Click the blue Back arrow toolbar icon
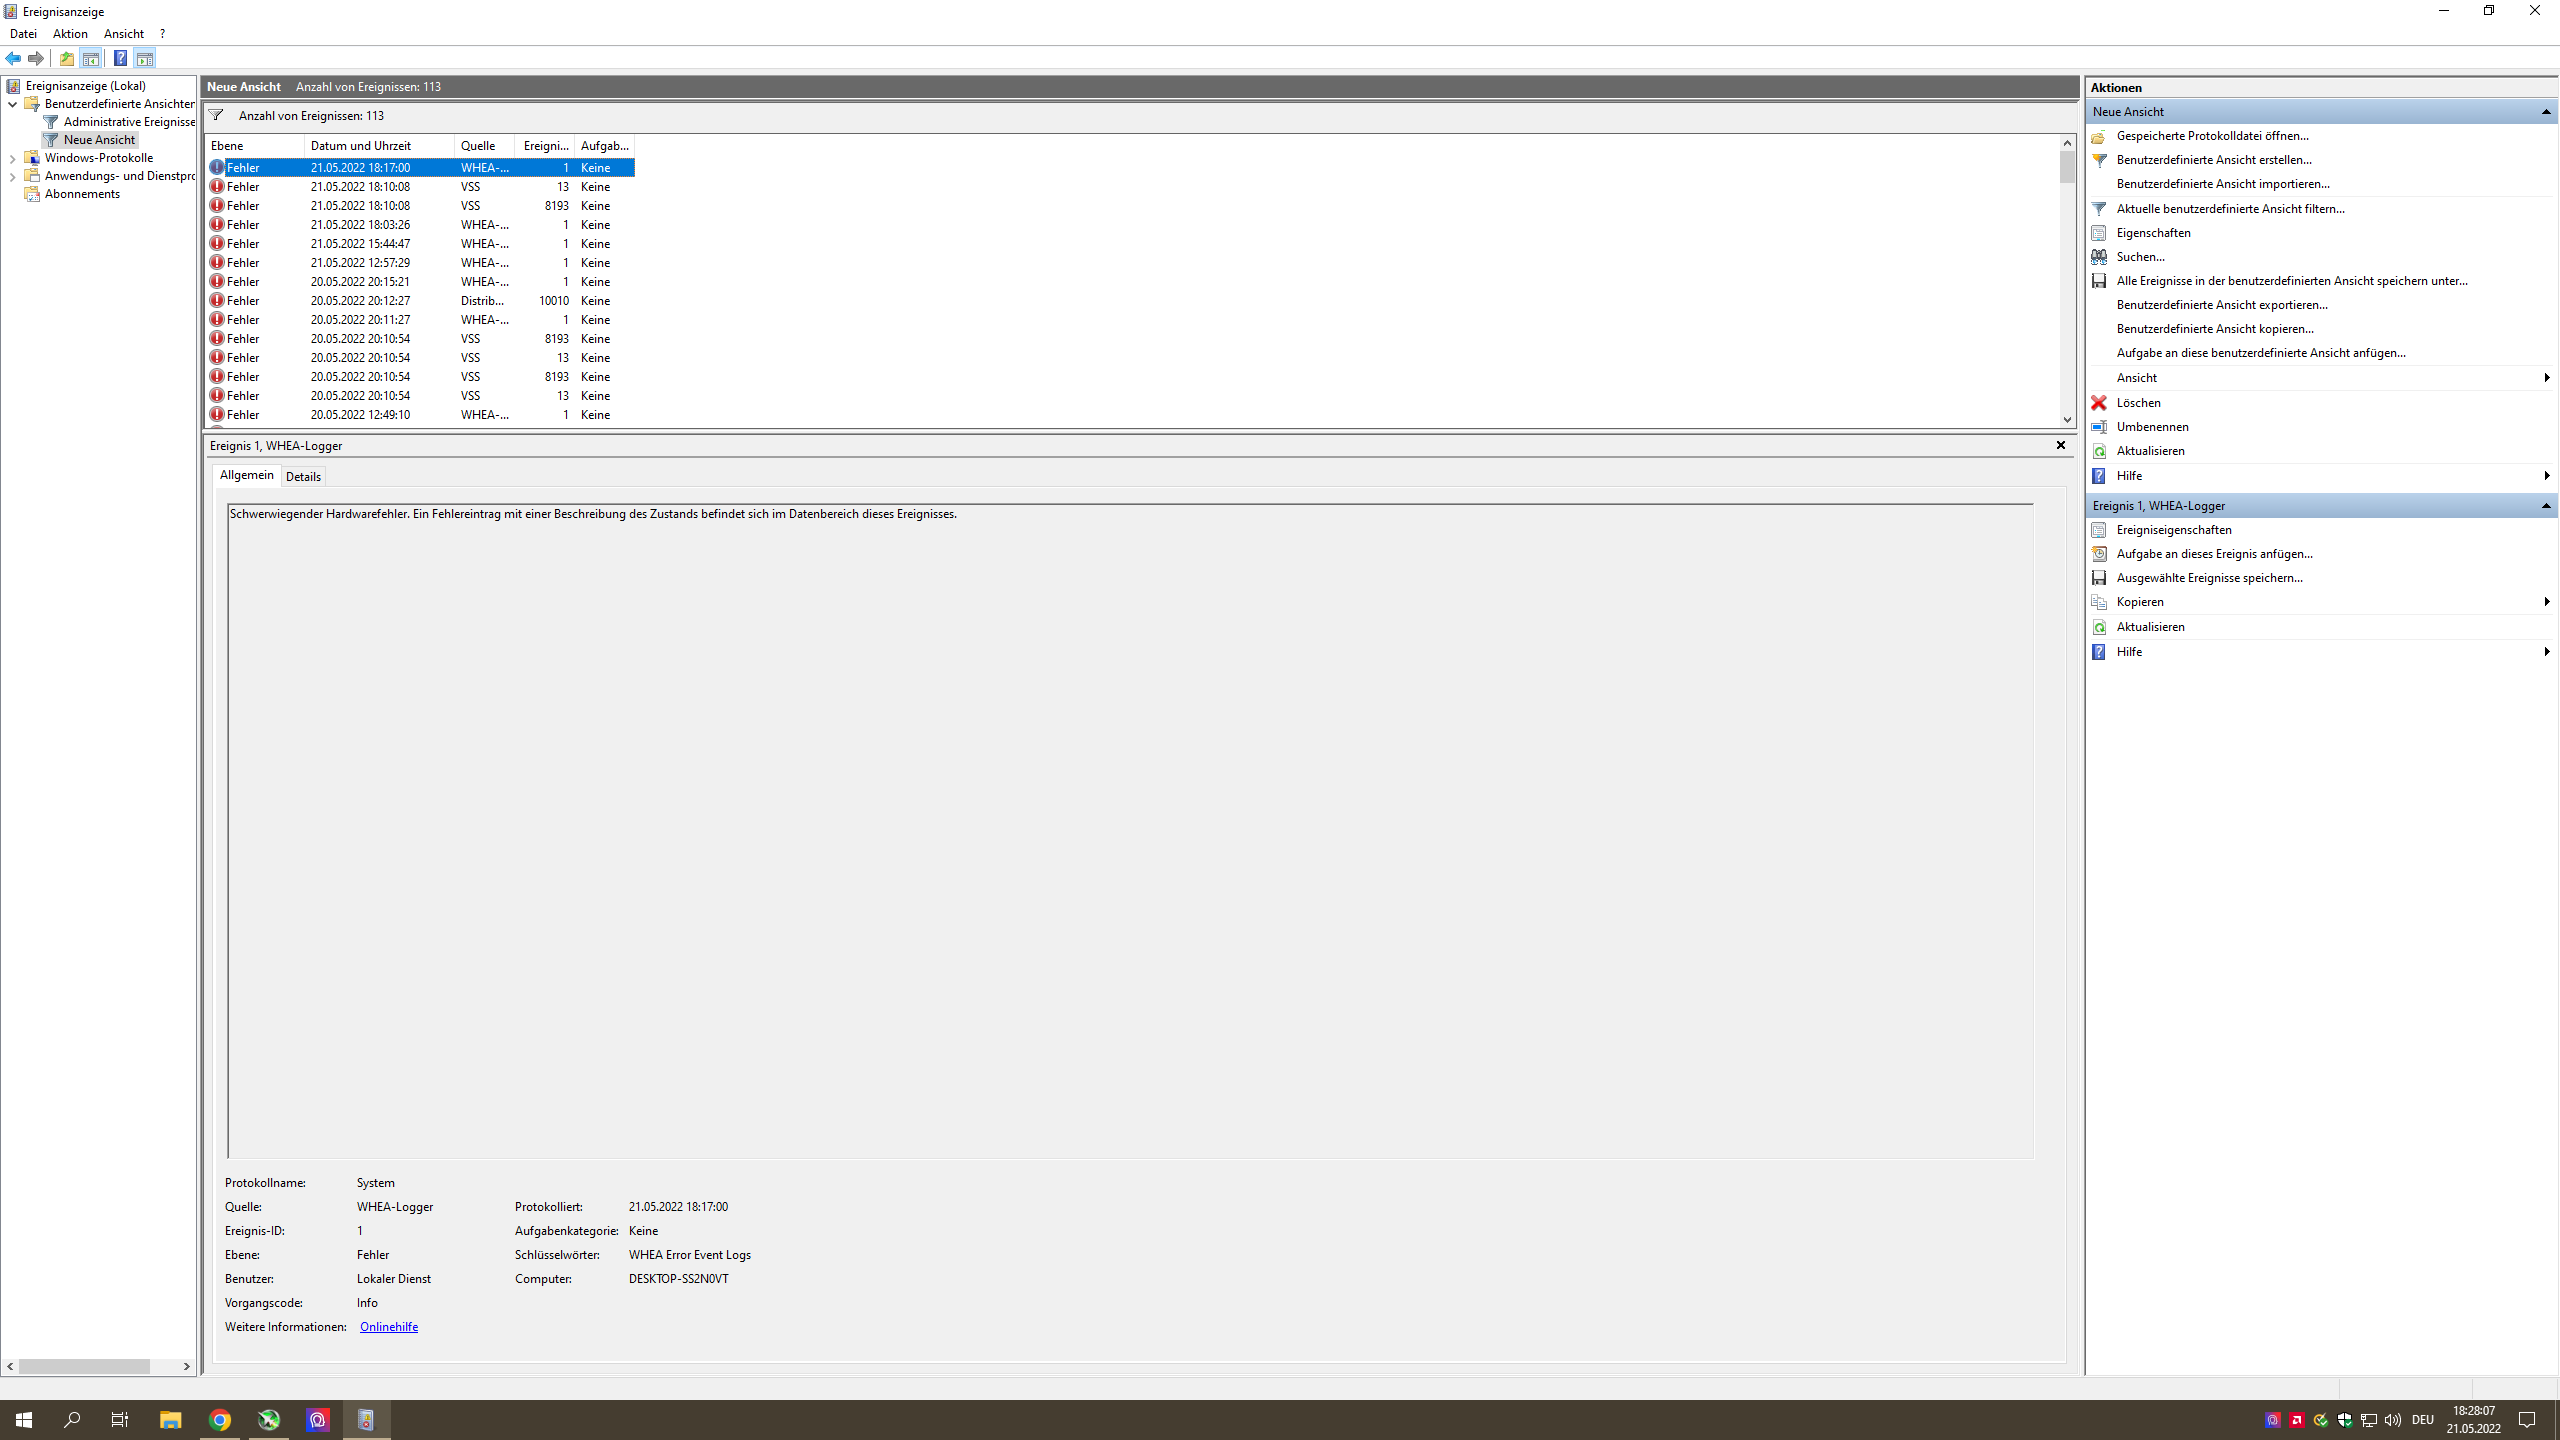The width and height of the screenshot is (2560, 1440). 13,58
